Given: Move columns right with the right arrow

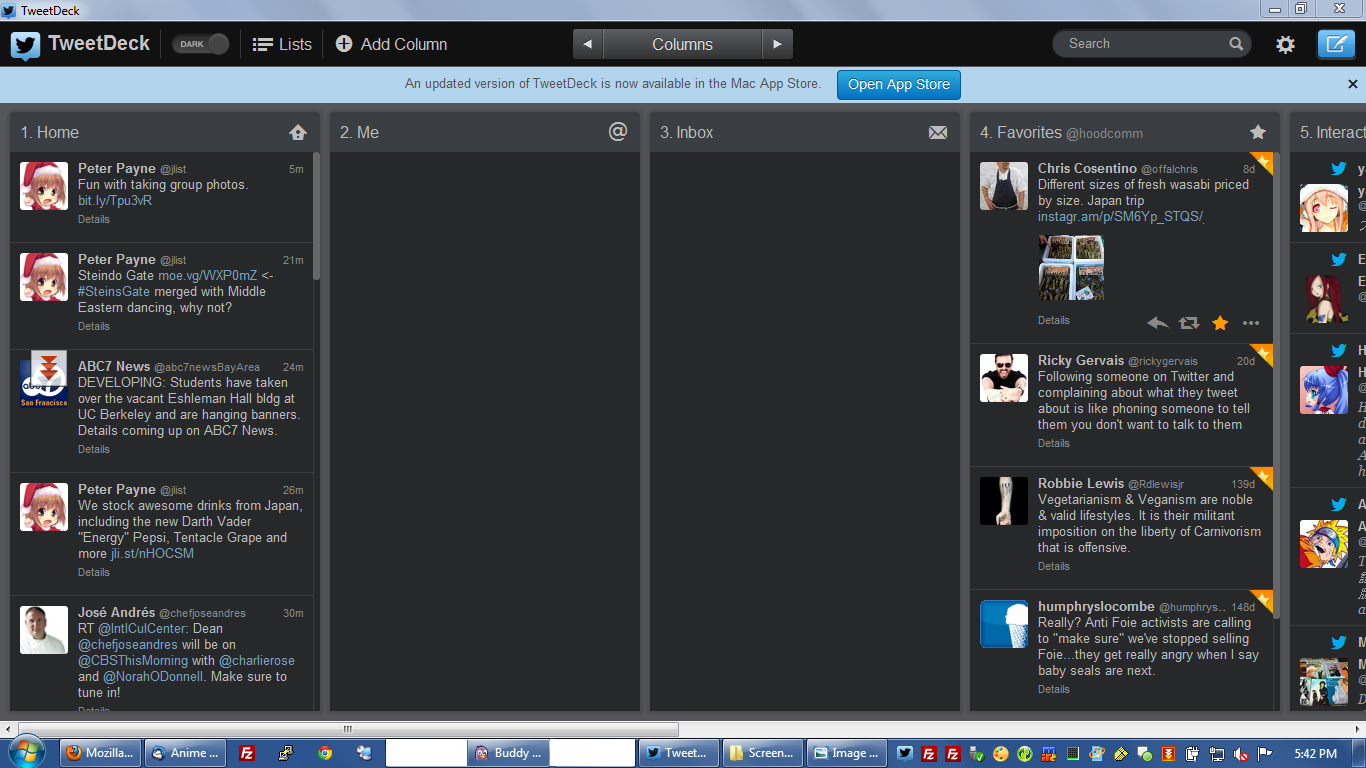Looking at the screenshot, I should tap(777, 44).
